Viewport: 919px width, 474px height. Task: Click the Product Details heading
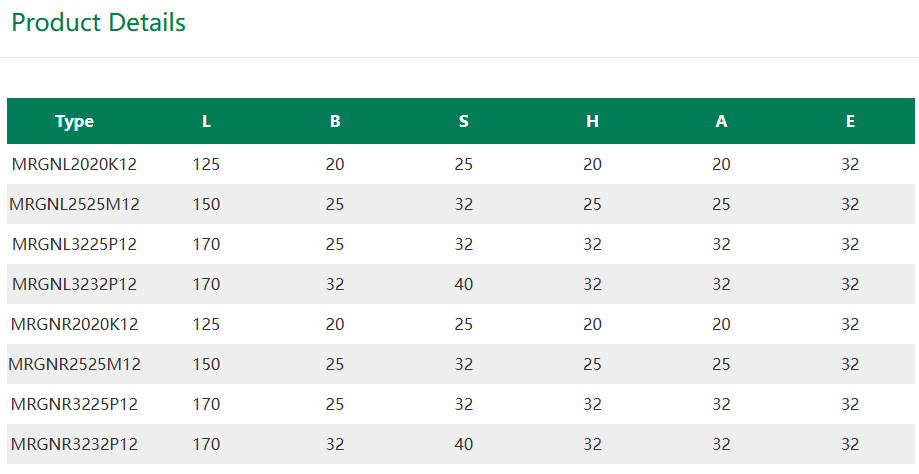click(98, 23)
